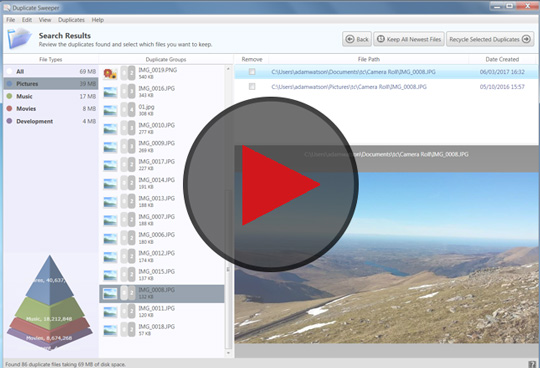This screenshot has width=540, height=368.
Task: Click the thumbnail icon for IMG_0009.JPG
Action: (x=110, y=147)
